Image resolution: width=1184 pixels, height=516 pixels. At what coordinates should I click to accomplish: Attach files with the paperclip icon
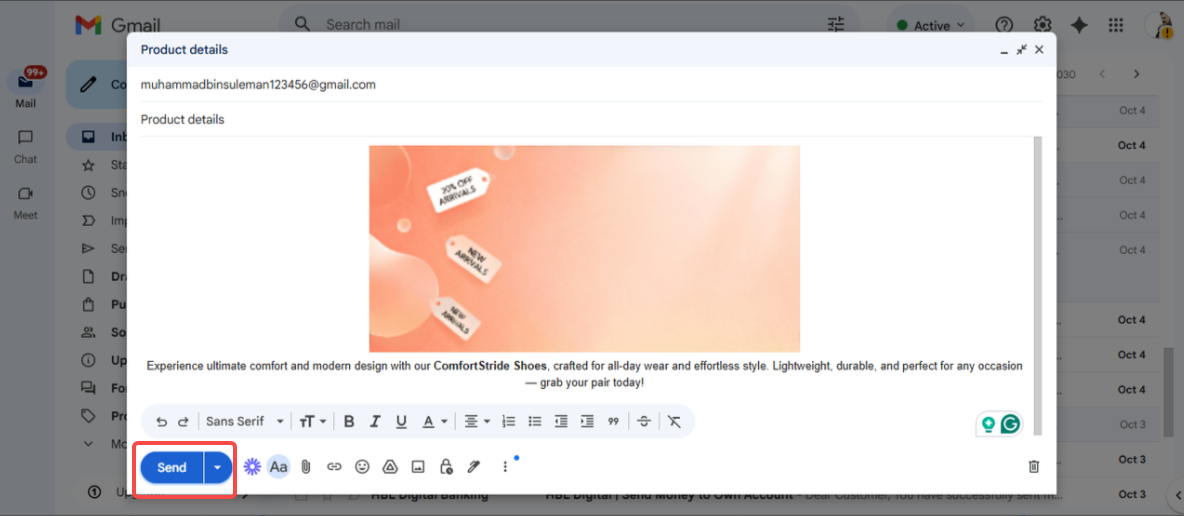306,467
